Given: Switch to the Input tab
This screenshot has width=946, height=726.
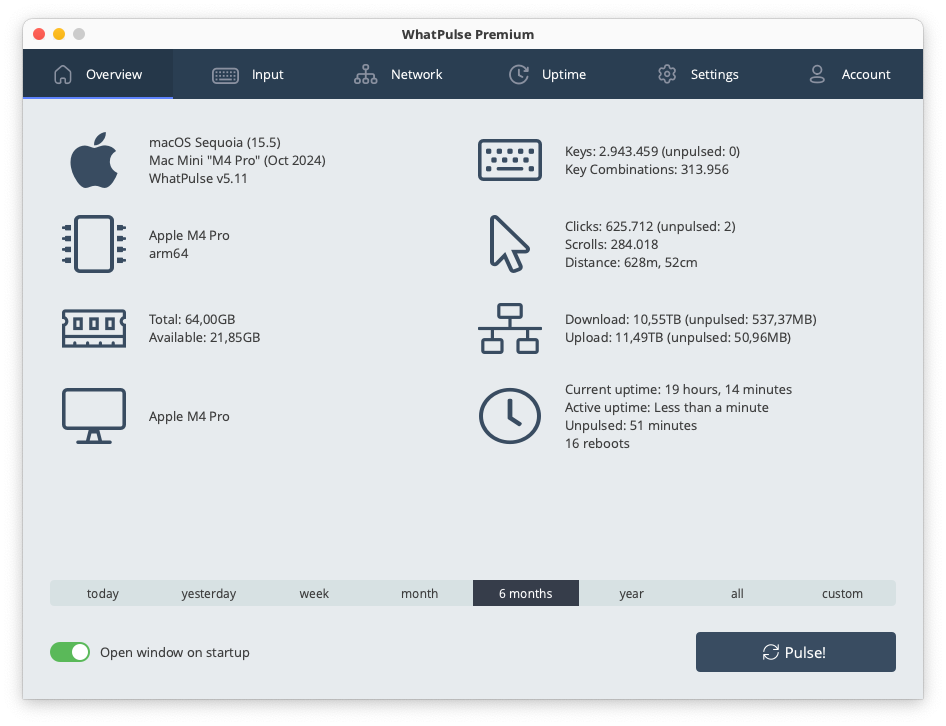Looking at the screenshot, I should click(x=248, y=74).
